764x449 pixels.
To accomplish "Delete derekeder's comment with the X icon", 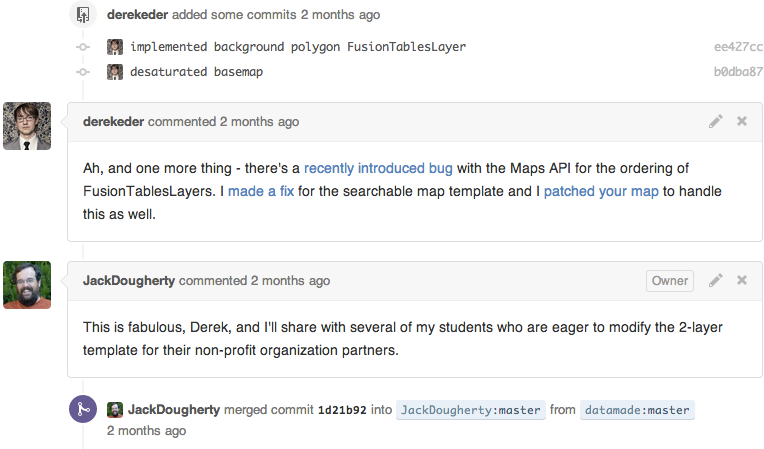I will coord(742,121).
